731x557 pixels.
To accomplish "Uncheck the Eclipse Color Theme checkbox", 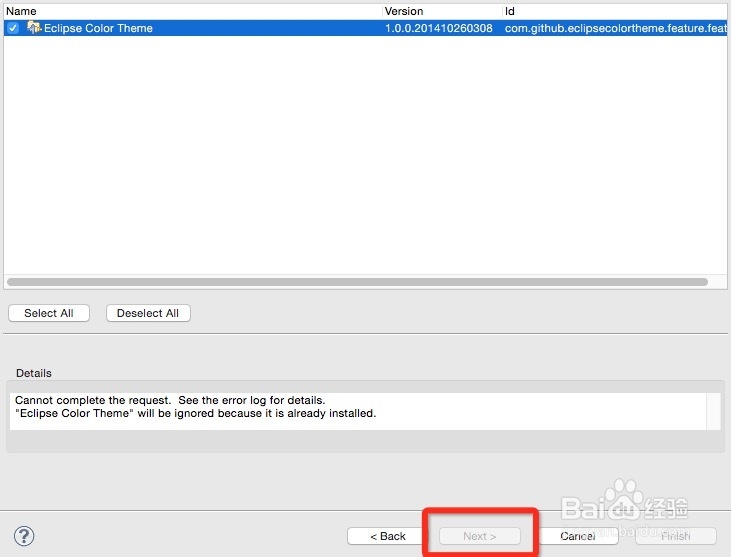I will [13, 28].
